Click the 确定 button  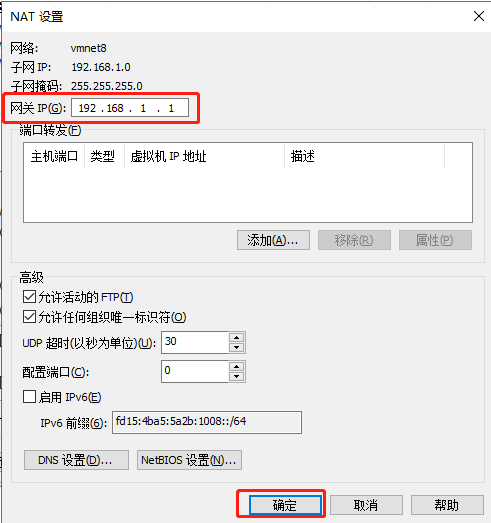pos(285,505)
